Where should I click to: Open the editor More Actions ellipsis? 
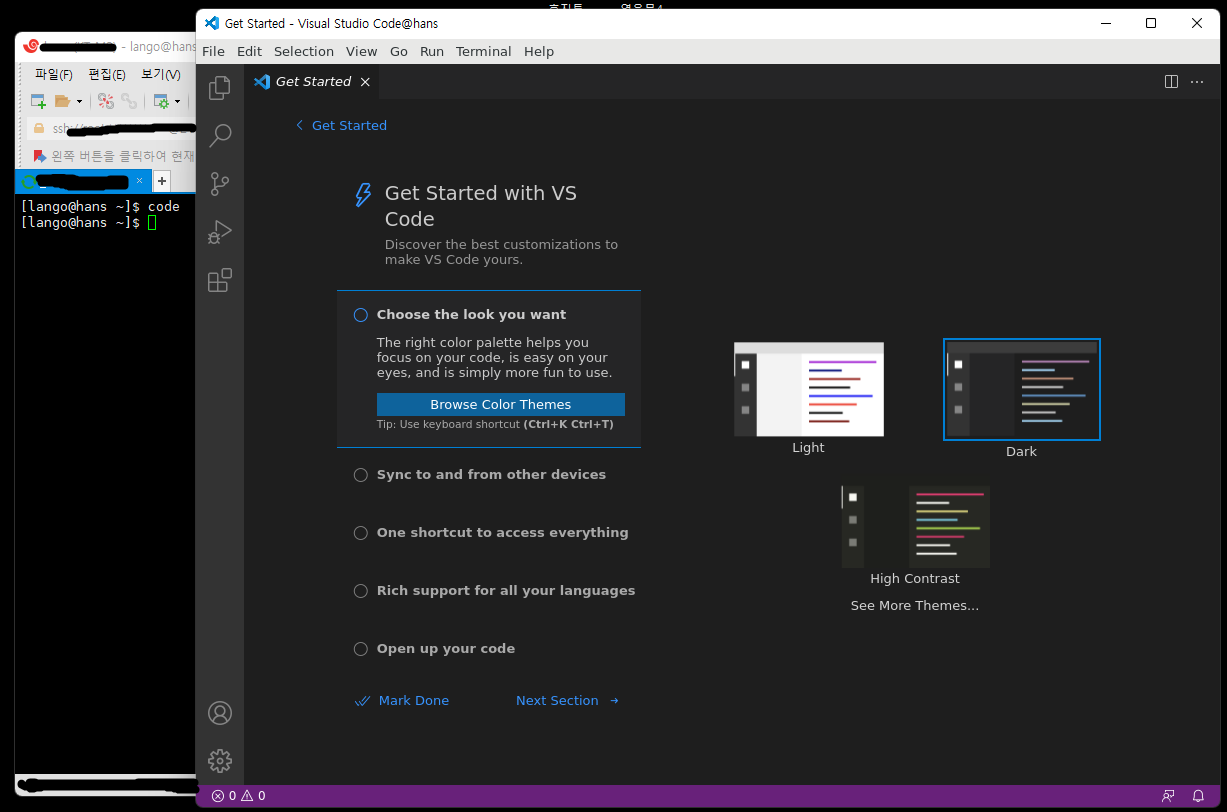point(1197,82)
